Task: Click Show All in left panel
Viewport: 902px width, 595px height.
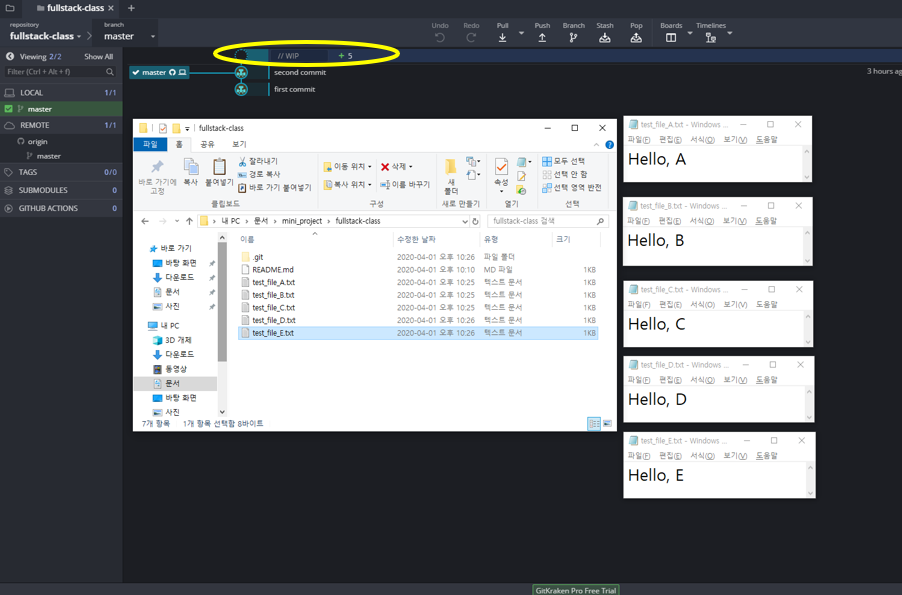Action: tap(98, 56)
